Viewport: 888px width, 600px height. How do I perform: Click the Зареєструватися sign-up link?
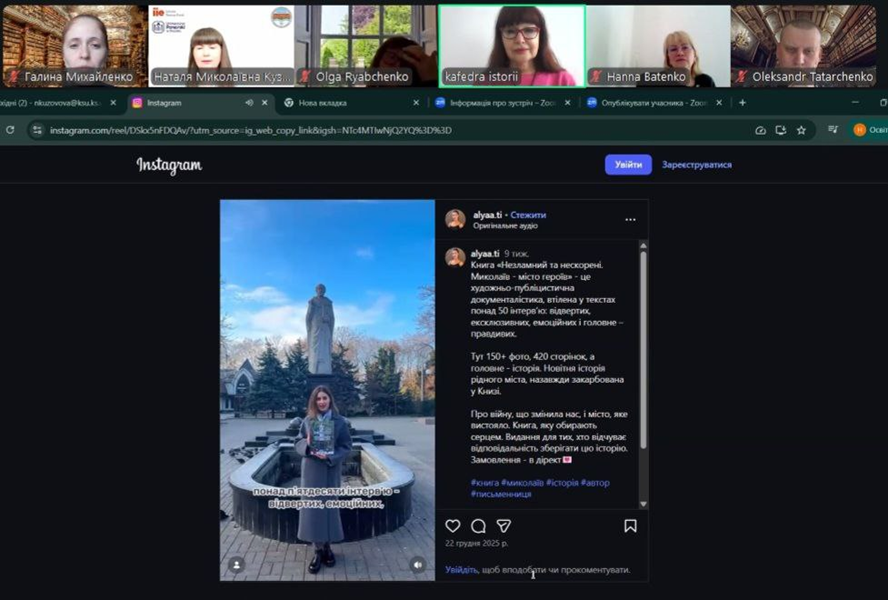(696, 165)
